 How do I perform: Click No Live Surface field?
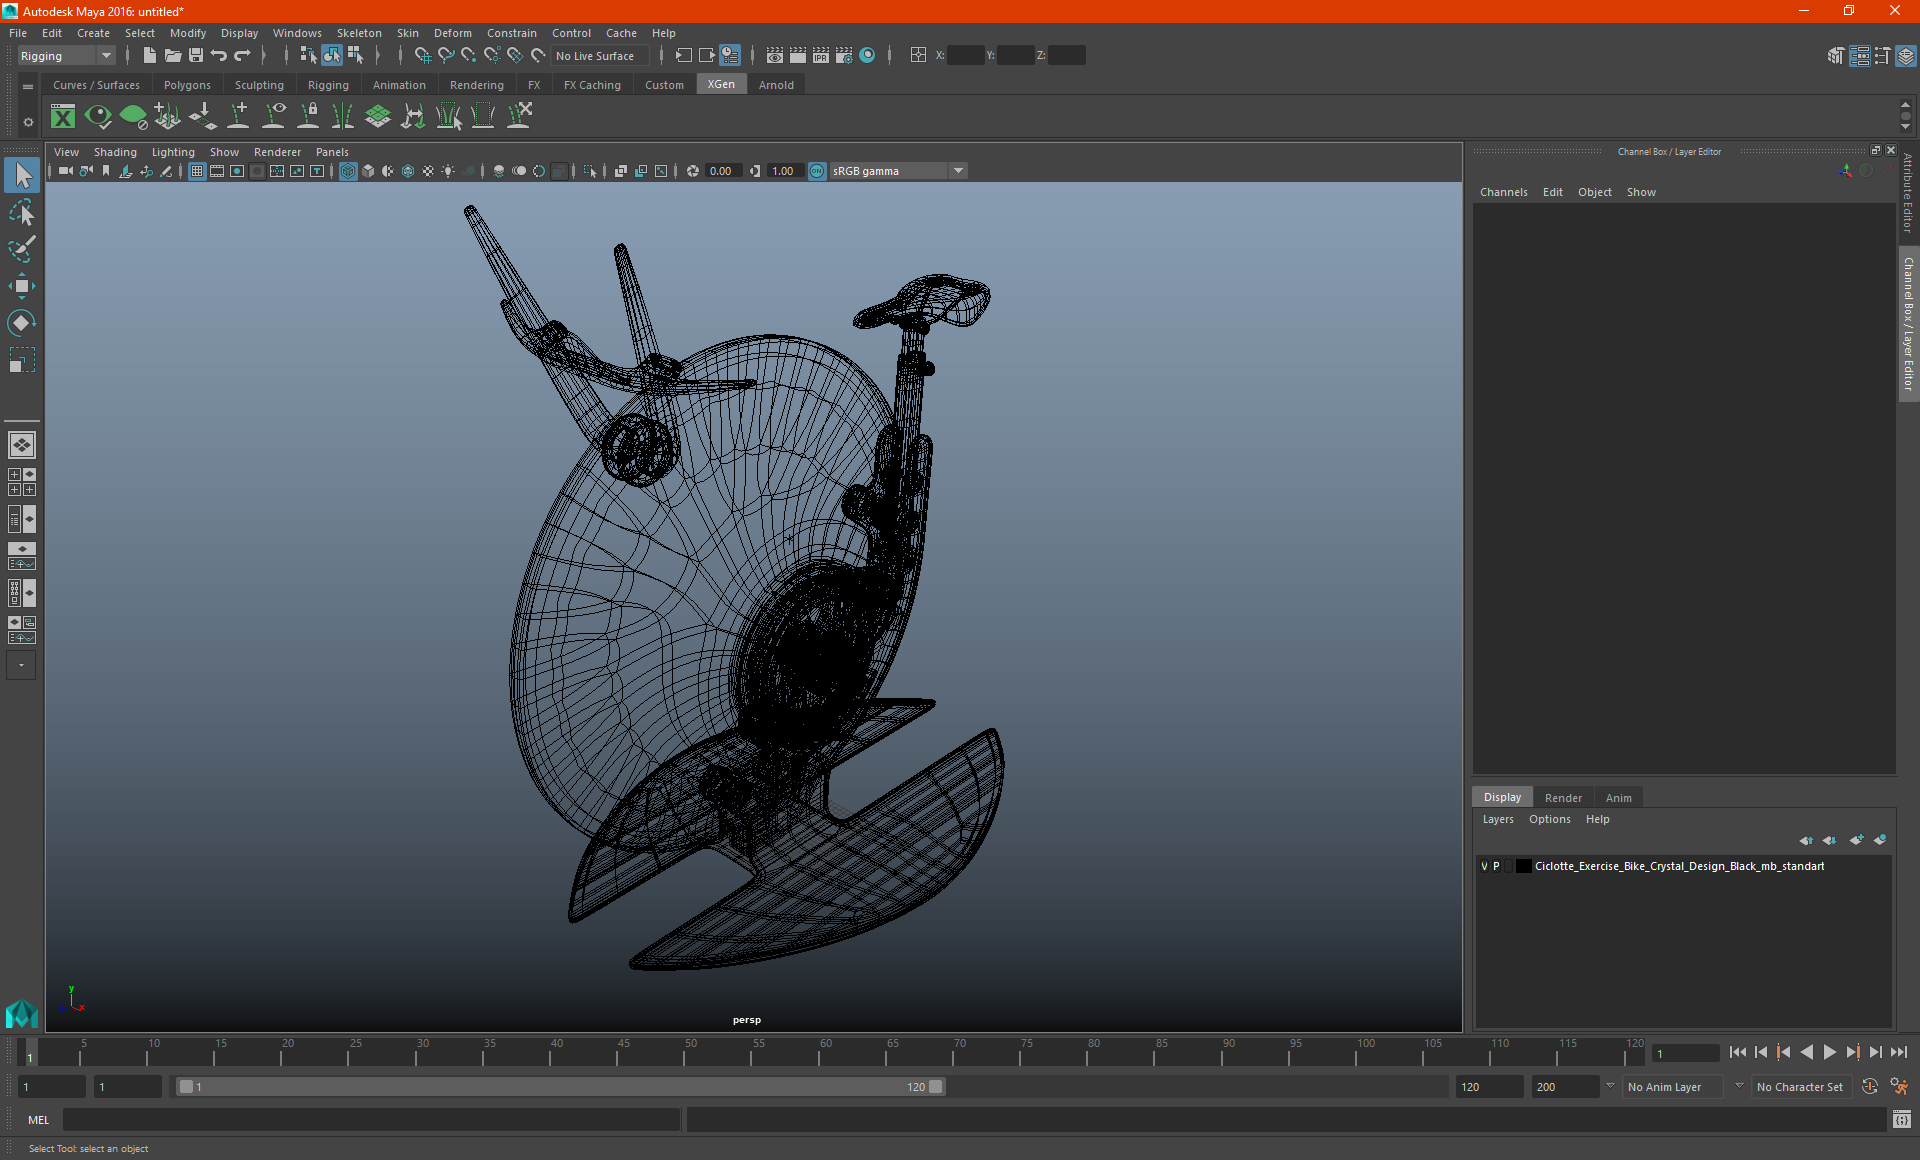point(599,56)
